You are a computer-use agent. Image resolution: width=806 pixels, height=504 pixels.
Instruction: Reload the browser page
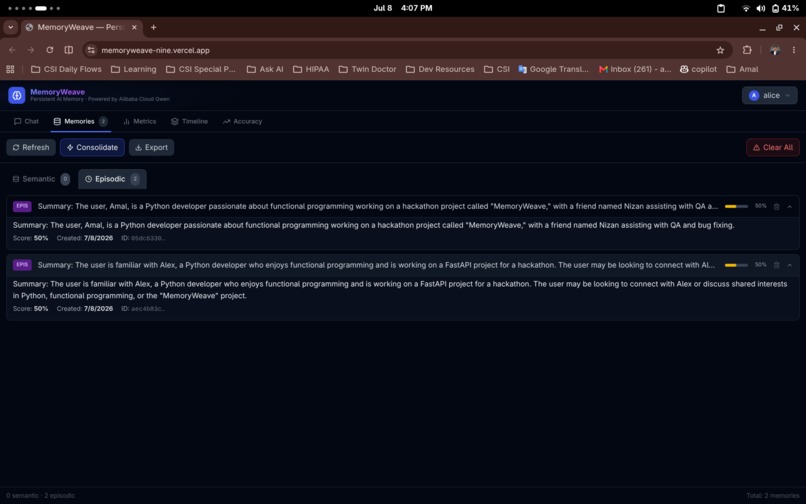[49, 50]
